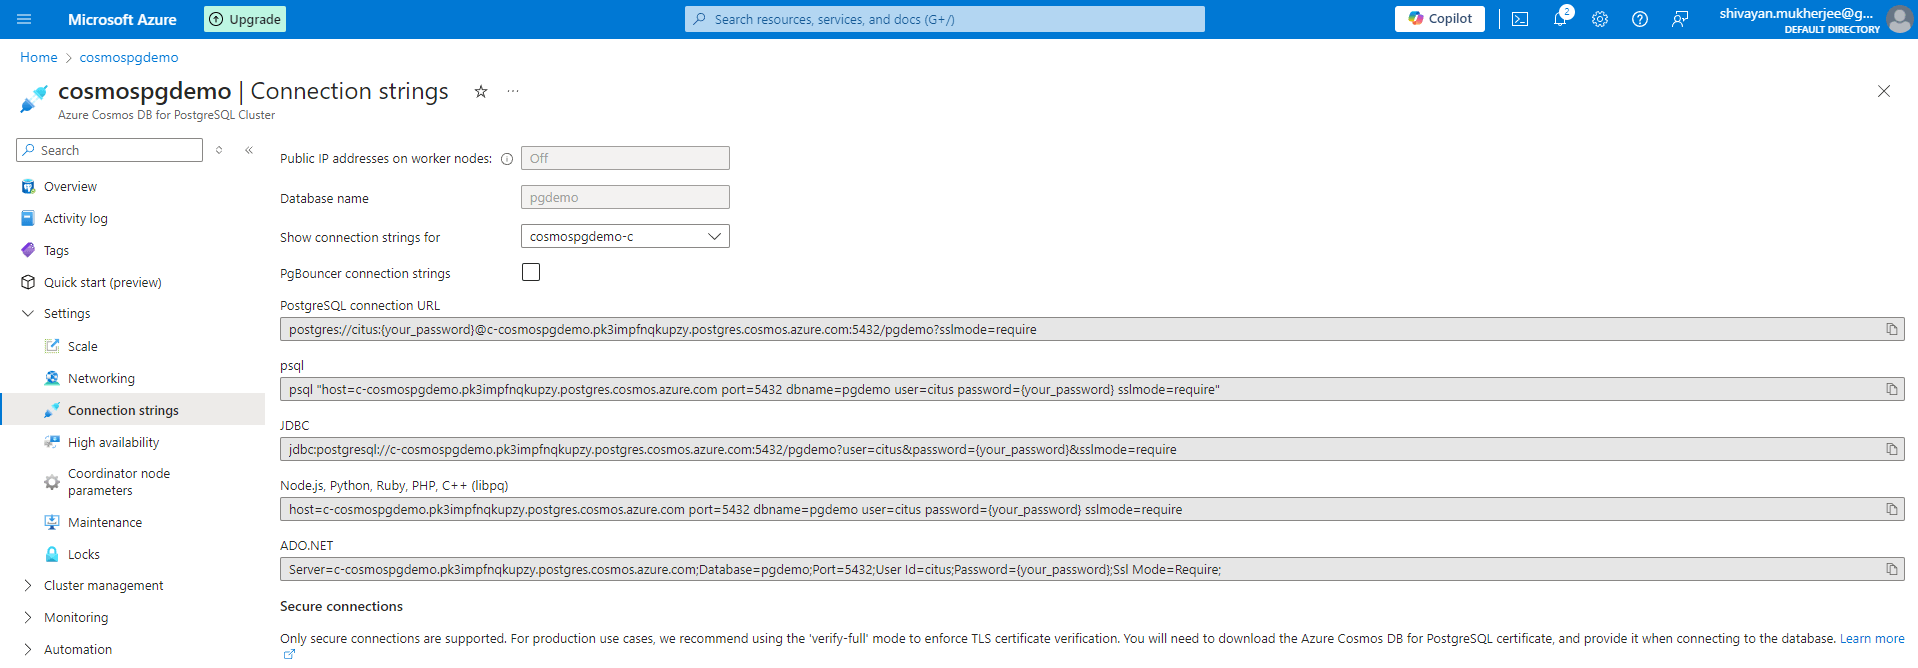Copy the JDBC connection string
The width and height of the screenshot is (1918, 668).
click(x=1891, y=449)
